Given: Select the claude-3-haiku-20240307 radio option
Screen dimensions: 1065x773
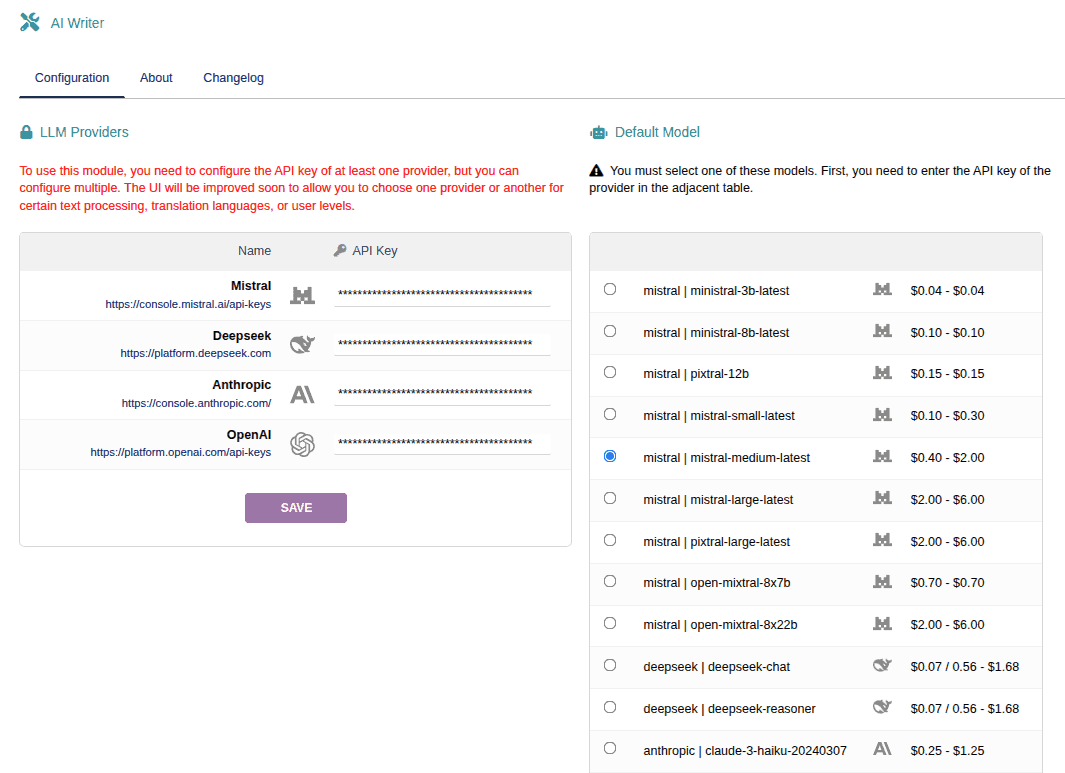Looking at the screenshot, I should 610,748.
